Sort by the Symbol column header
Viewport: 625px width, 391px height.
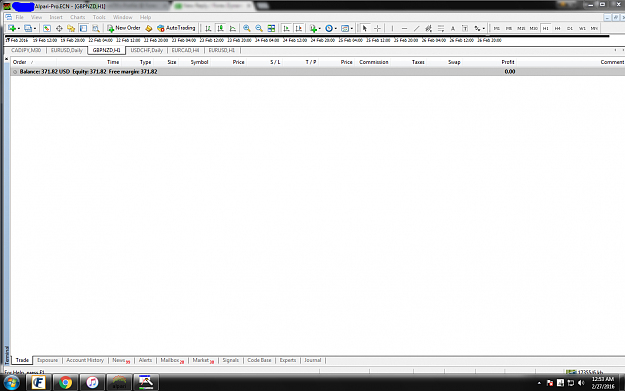pyautogui.click(x=199, y=62)
